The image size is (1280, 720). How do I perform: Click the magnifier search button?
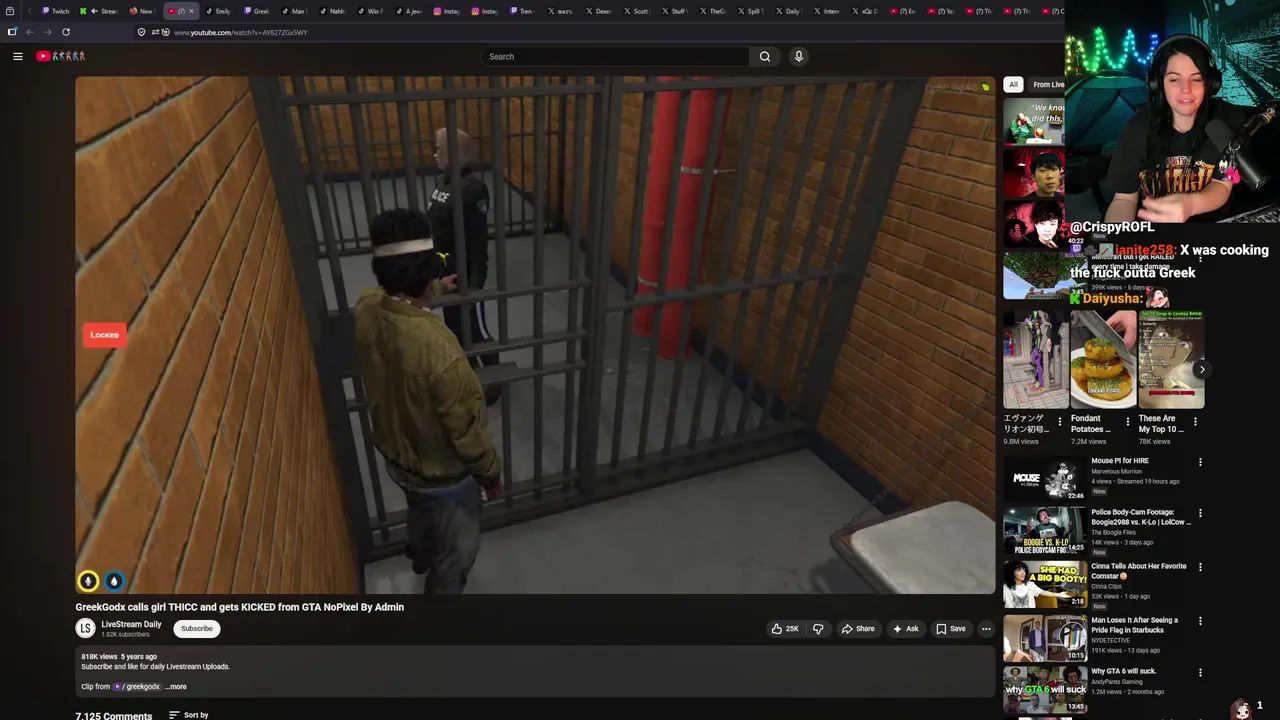(765, 56)
